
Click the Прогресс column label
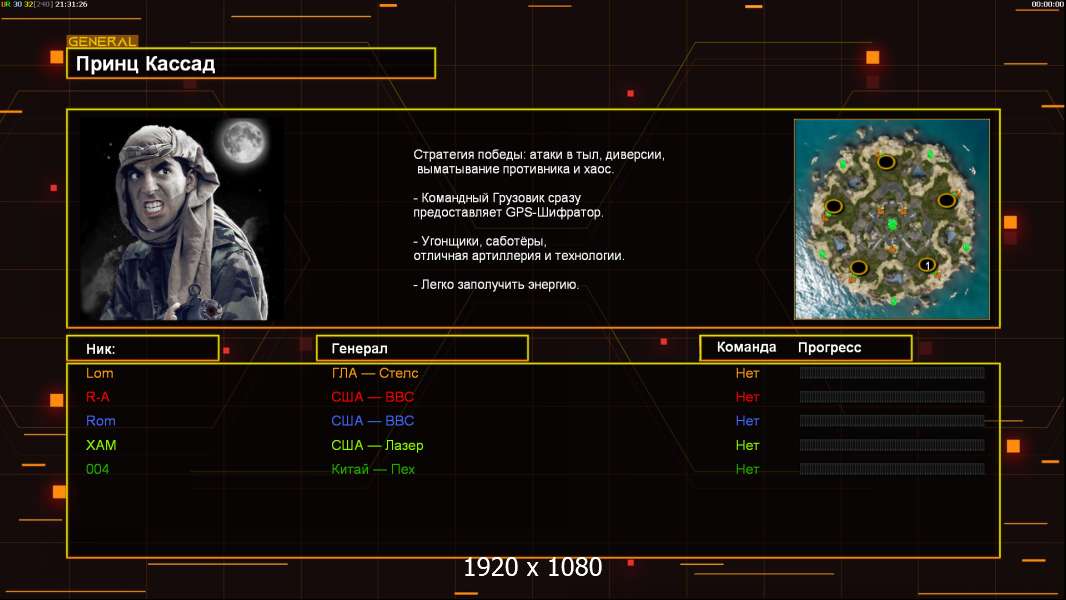click(x=829, y=348)
